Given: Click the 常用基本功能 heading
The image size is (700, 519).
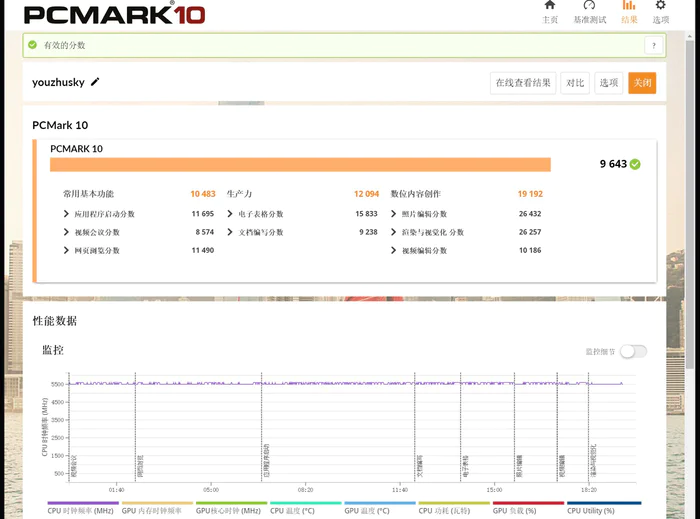Looking at the screenshot, I should click(x=88, y=194).
